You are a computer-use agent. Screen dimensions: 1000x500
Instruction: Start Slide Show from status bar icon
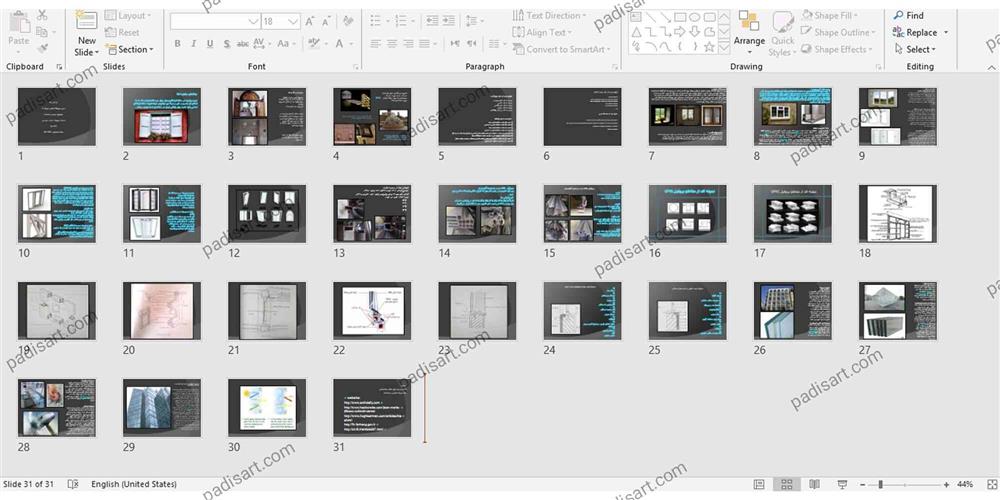pyautogui.click(x=841, y=484)
